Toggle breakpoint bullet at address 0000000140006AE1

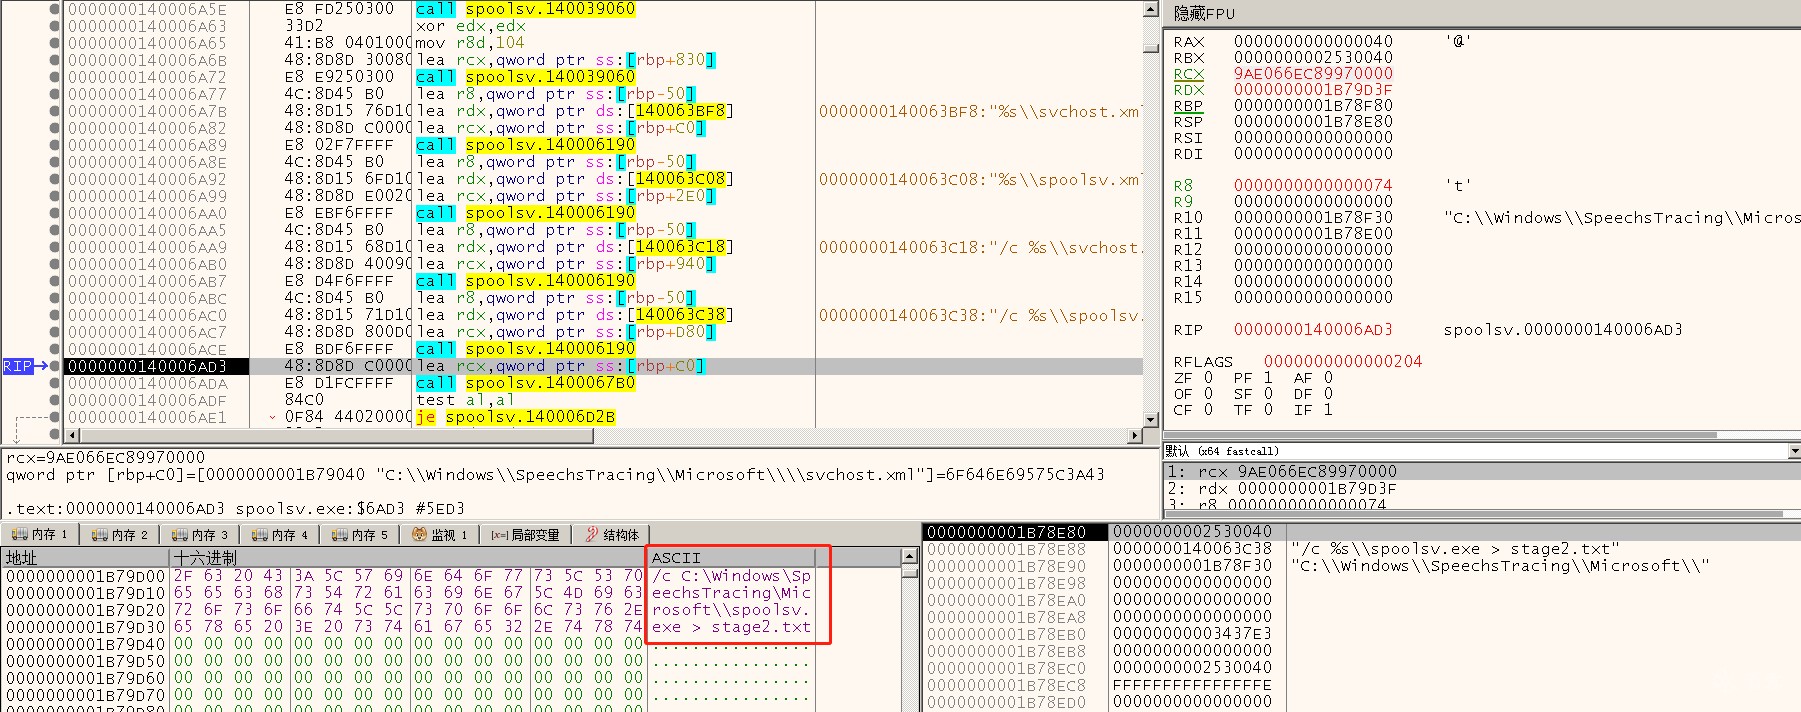tap(54, 417)
